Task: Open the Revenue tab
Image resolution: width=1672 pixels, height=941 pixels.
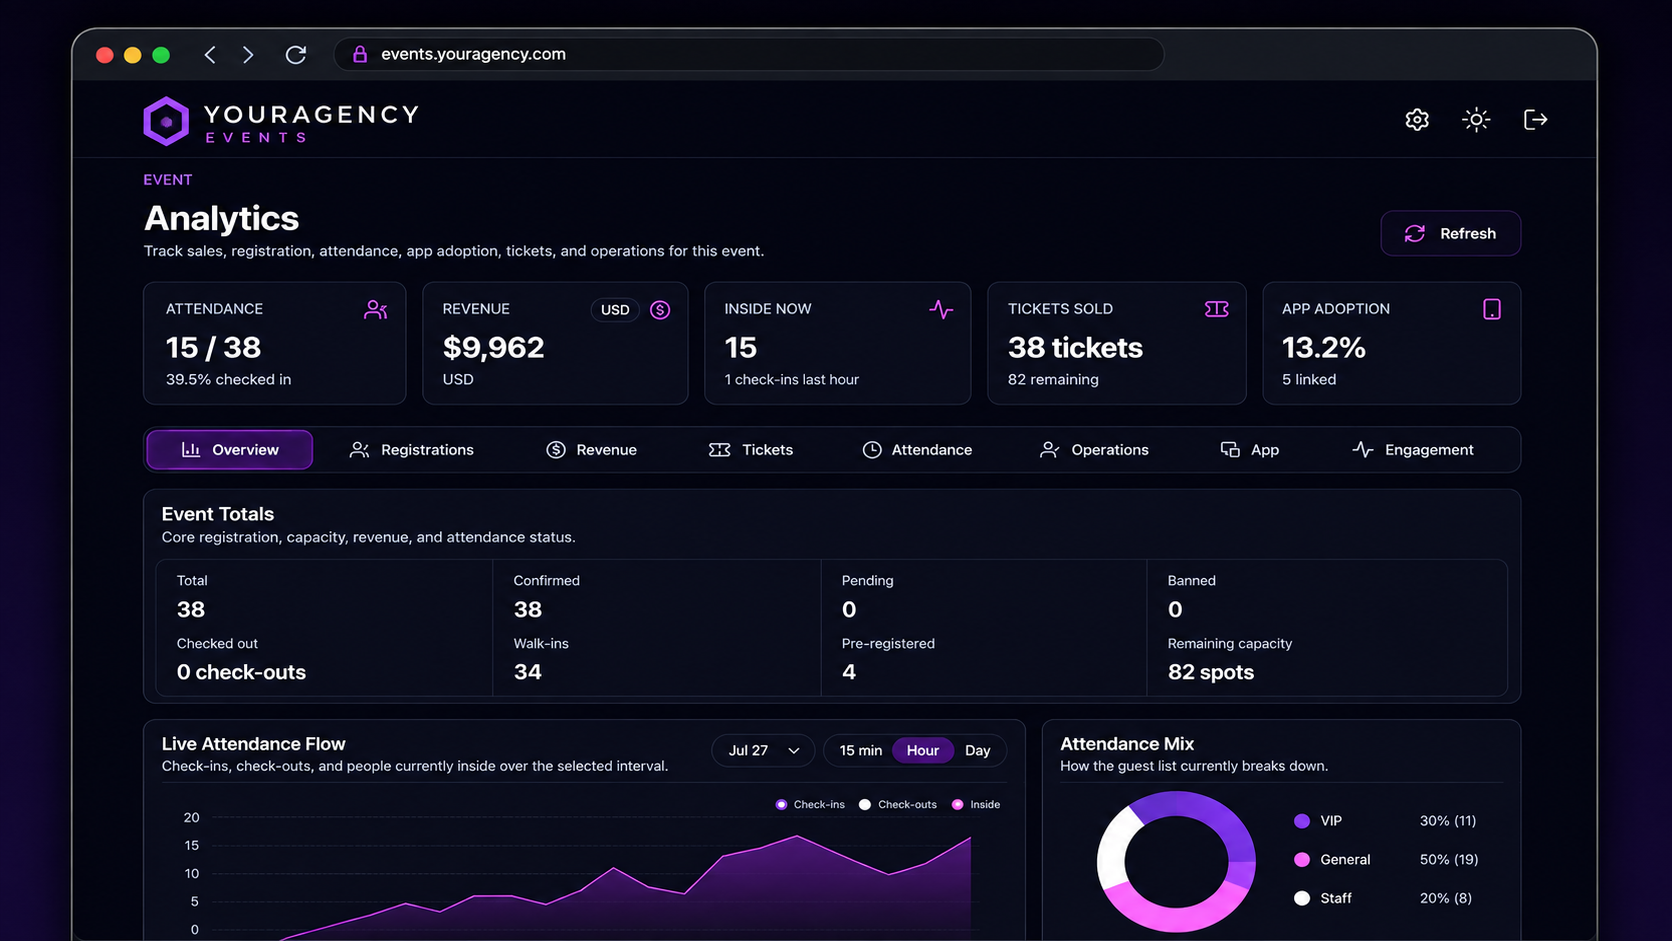Action: (x=591, y=450)
